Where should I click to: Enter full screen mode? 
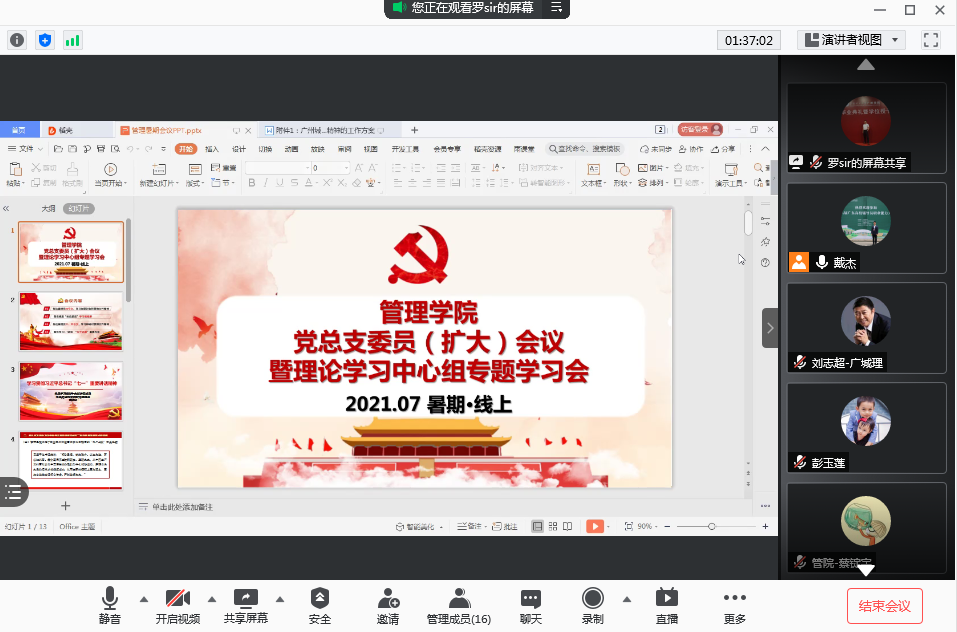pos(931,40)
